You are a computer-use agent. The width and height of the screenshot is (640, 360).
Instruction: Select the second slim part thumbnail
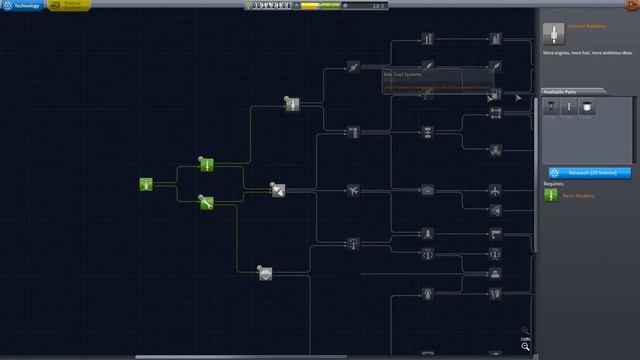[569, 107]
